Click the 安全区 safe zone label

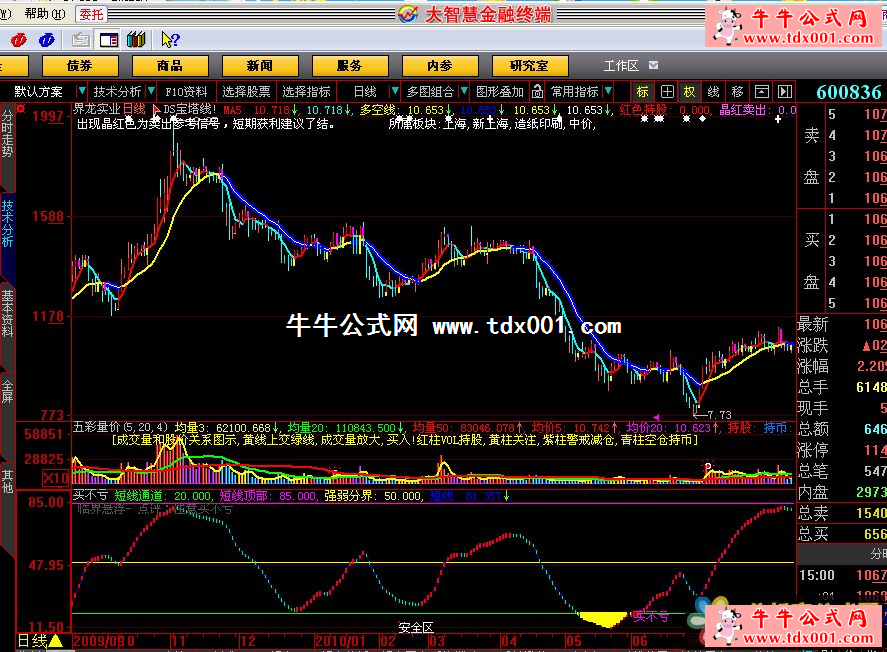[416, 627]
